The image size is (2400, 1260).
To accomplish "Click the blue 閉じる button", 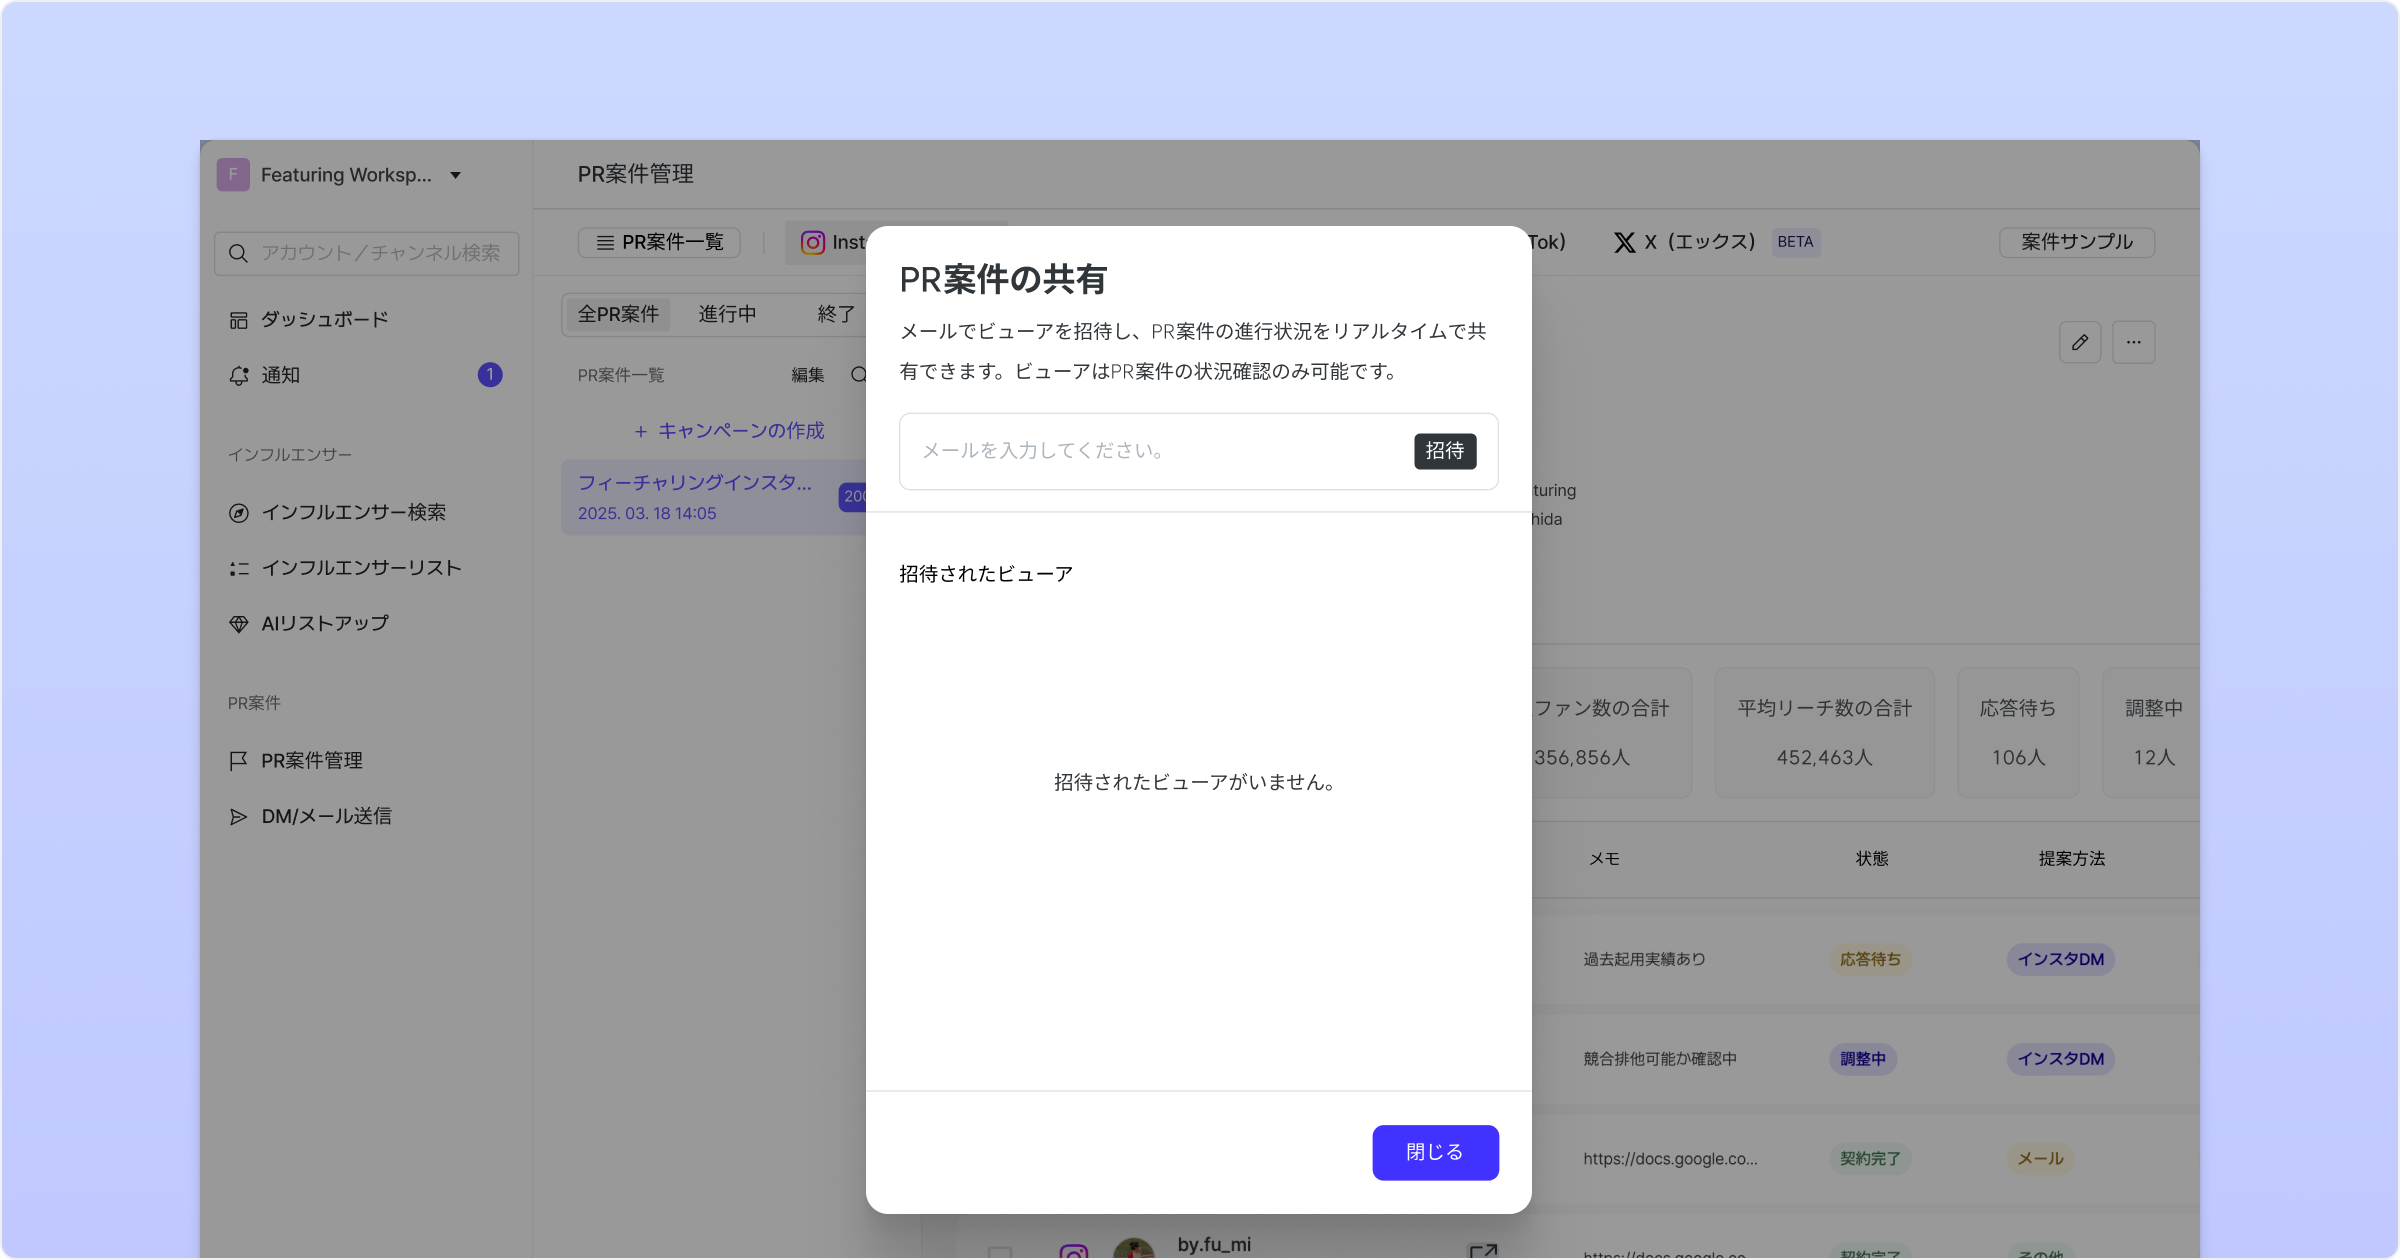I will tap(1434, 1152).
